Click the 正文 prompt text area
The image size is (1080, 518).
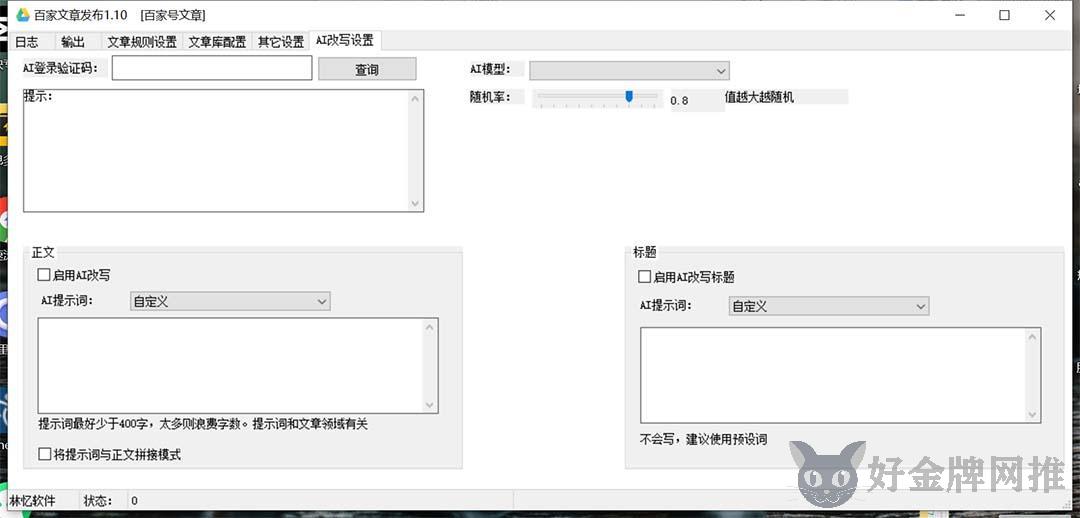pyautogui.click(x=238, y=366)
